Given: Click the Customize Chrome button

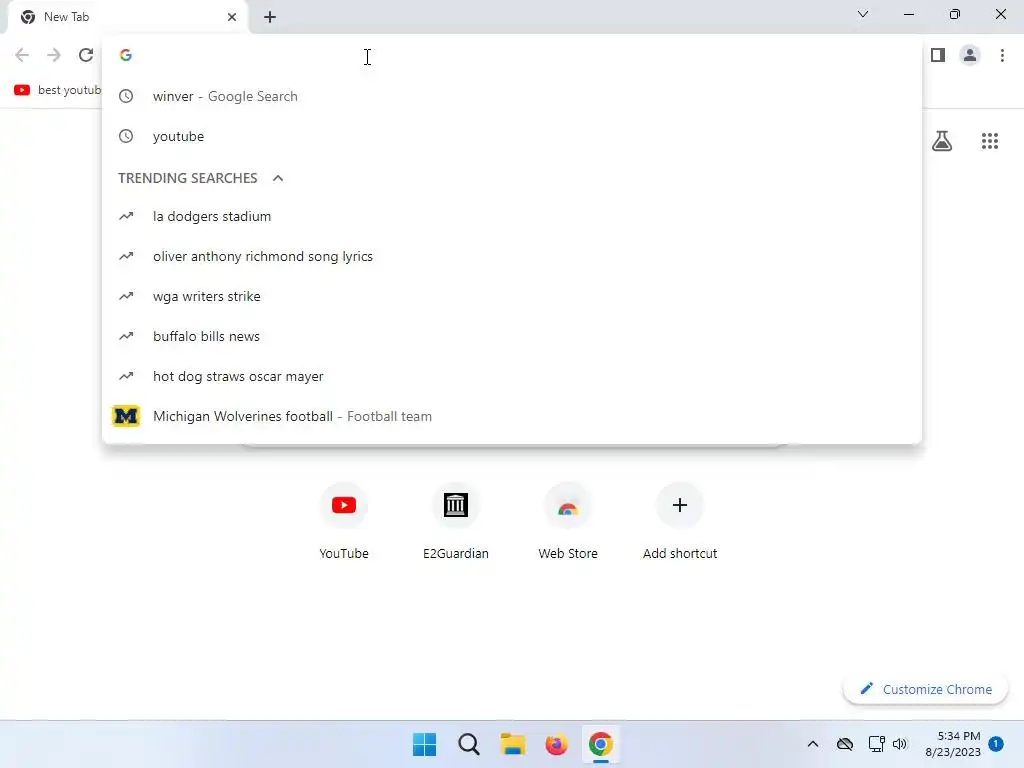Looking at the screenshot, I should [925, 689].
